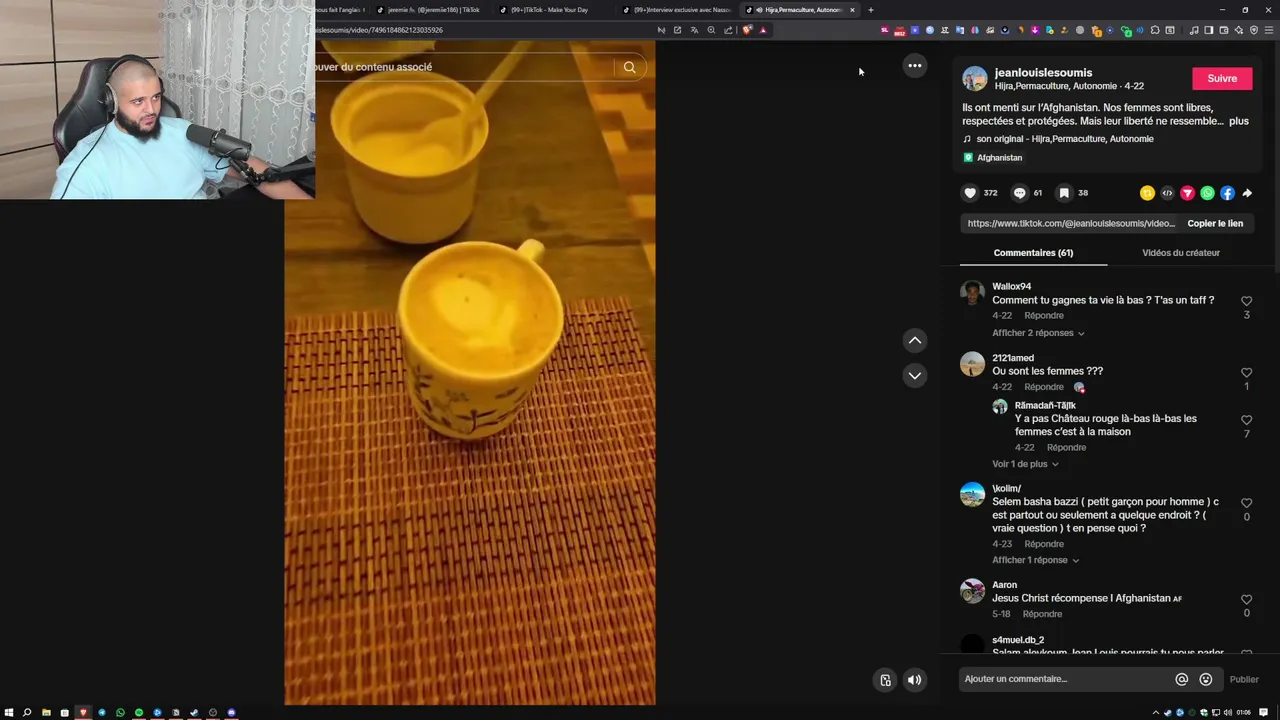Screen dimensions: 1280x720
Task: Click the 'Suivre' follow button
Action: point(1222,78)
